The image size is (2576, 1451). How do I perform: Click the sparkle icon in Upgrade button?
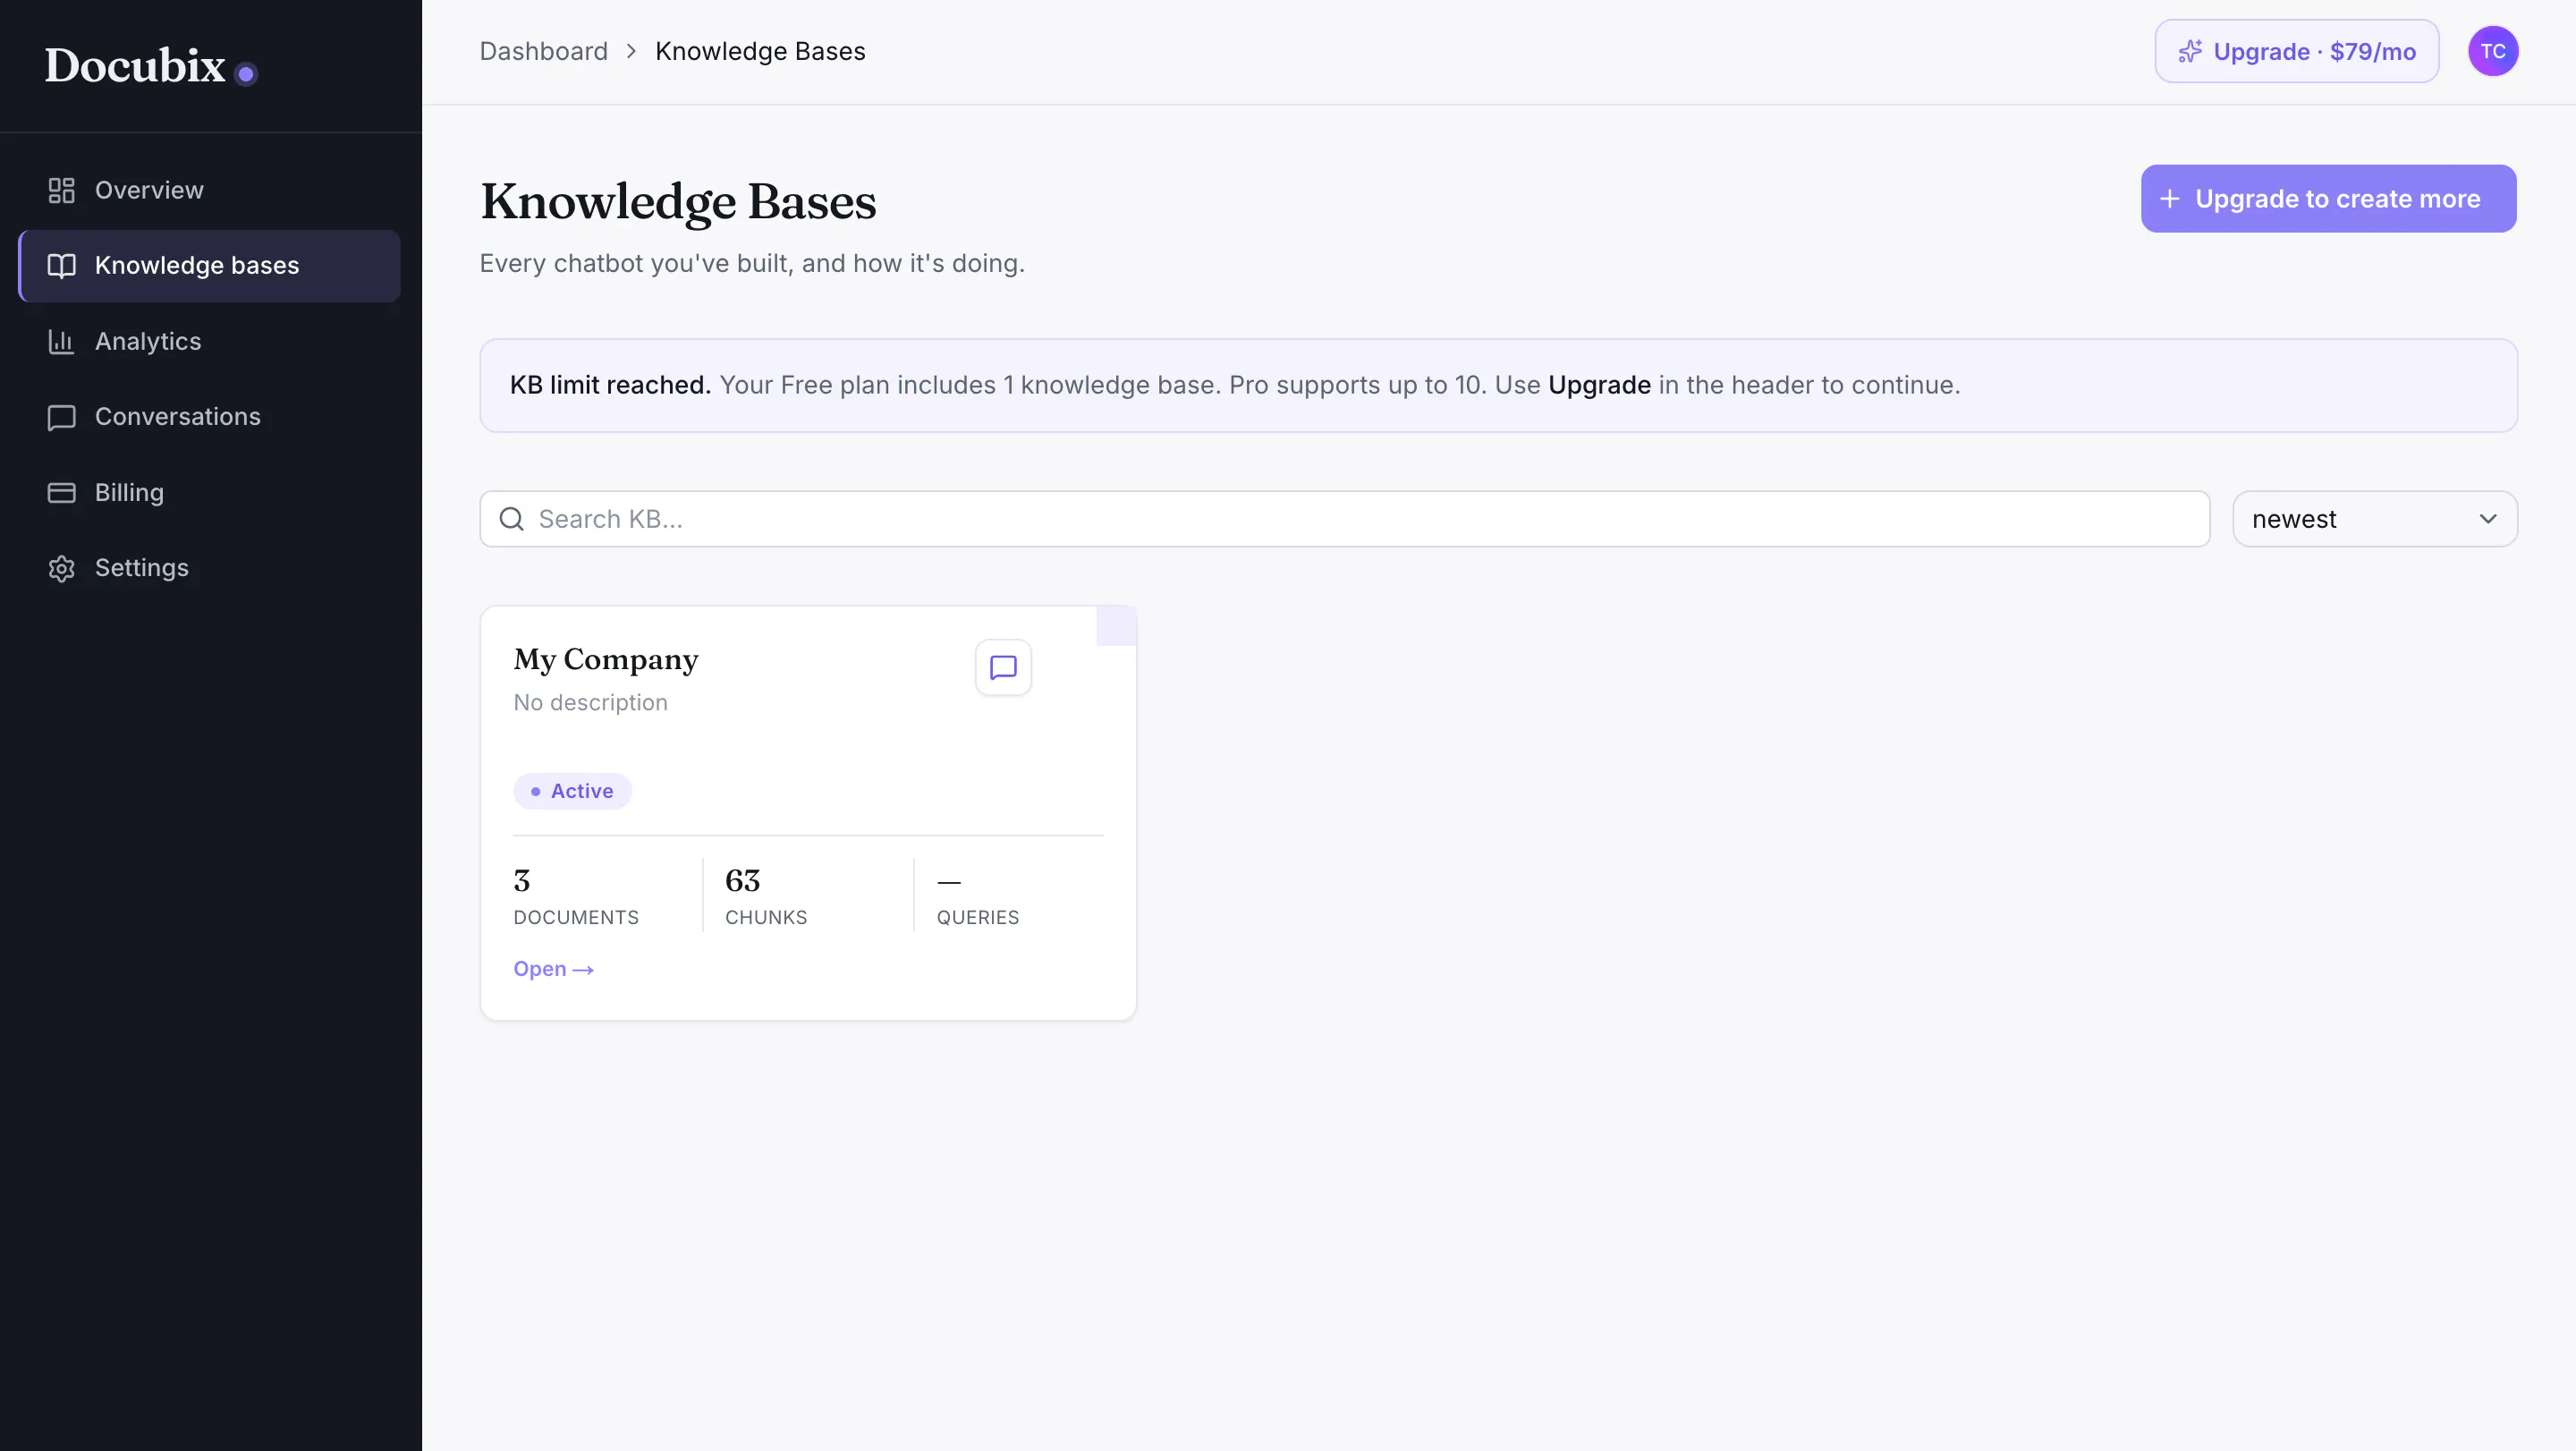coord(2190,51)
